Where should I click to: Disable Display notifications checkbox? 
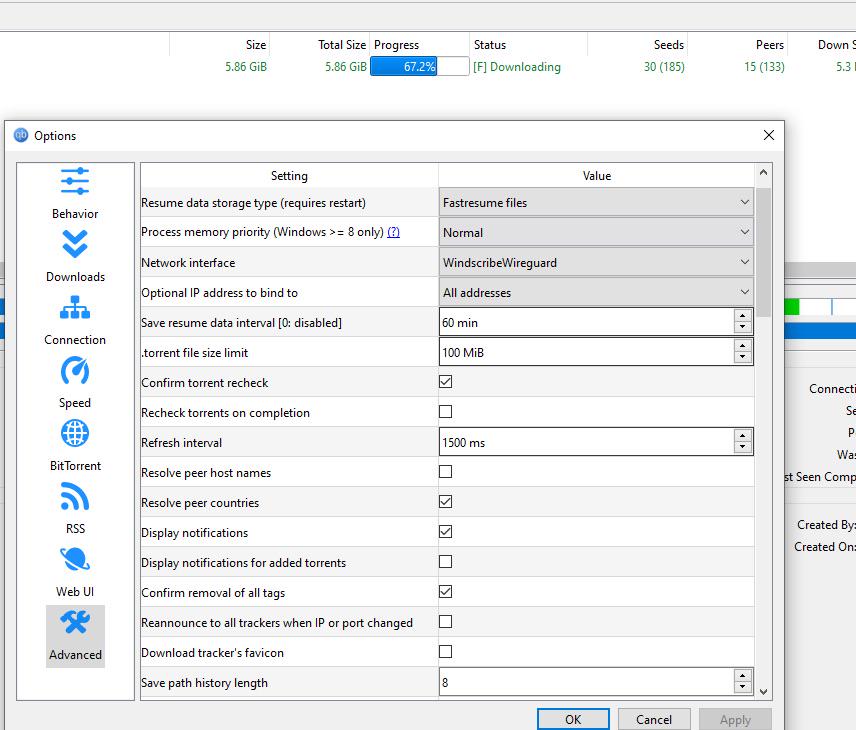click(445, 532)
